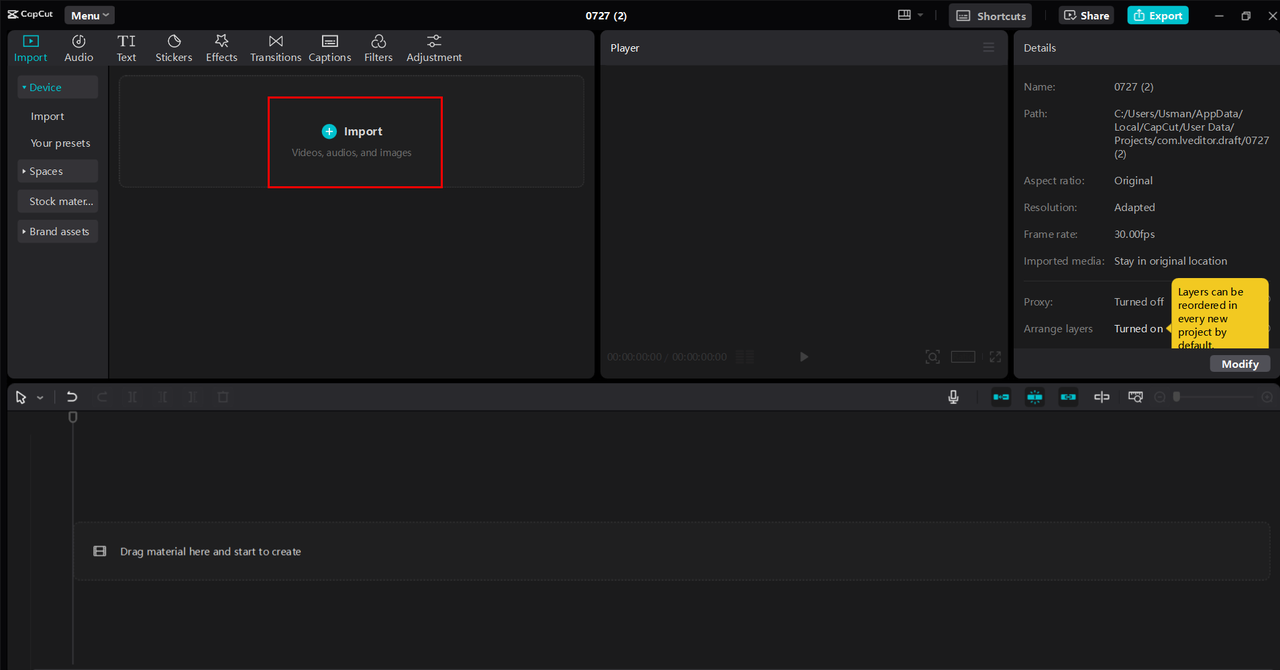Expand the Brand assets section
This screenshot has width=1280, height=670.
point(57,231)
